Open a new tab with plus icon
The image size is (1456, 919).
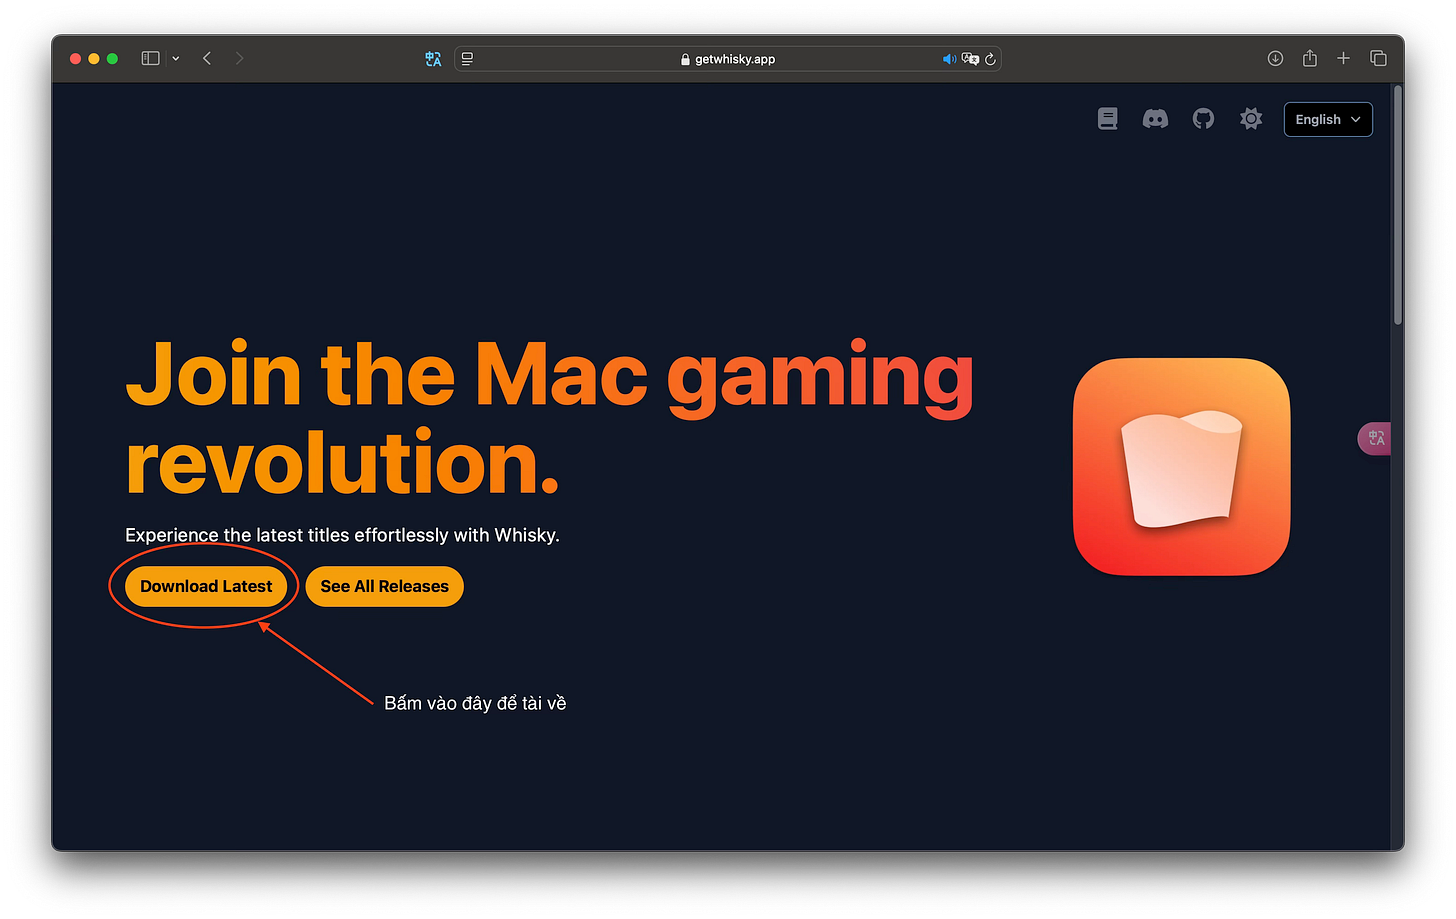1343,59
